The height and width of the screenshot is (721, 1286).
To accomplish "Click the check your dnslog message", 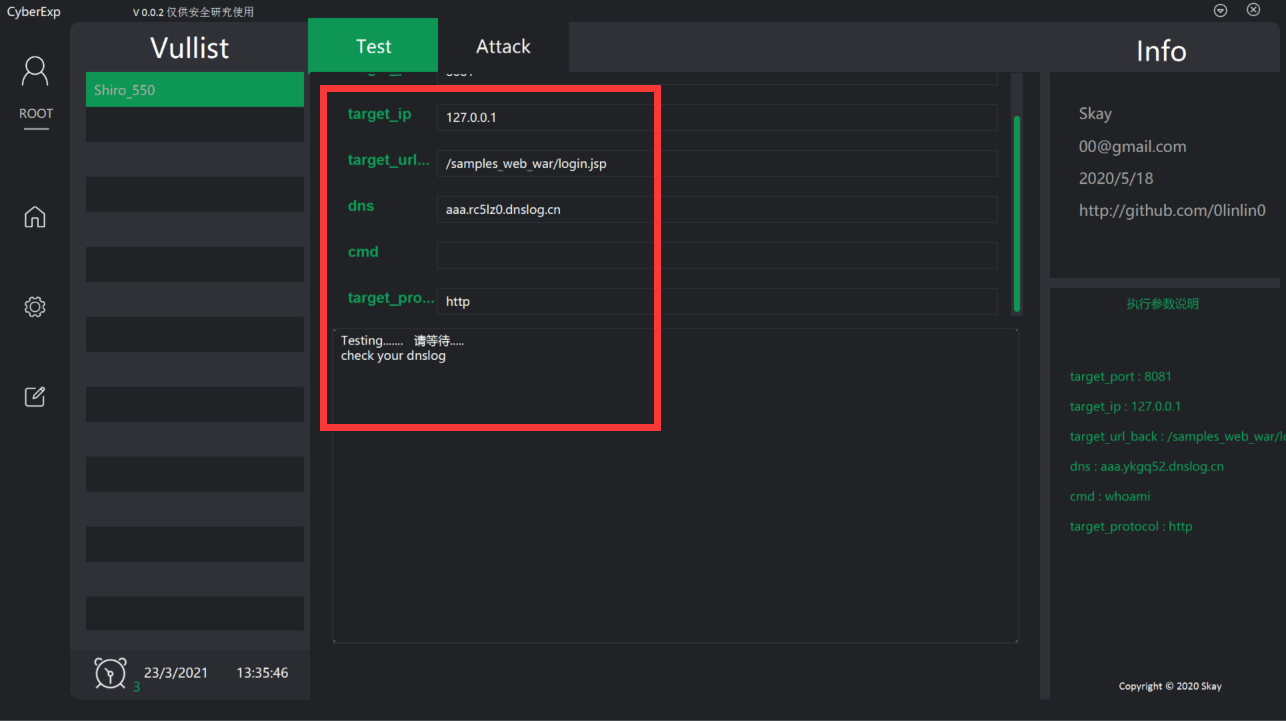I will pos(393,356).
